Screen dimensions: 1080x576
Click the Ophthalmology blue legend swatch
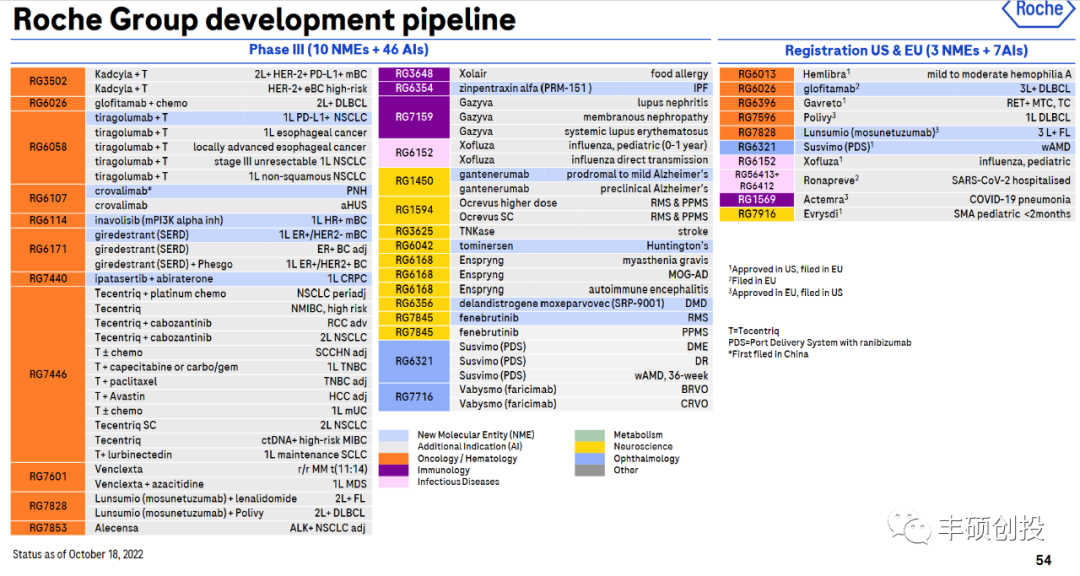590,459
